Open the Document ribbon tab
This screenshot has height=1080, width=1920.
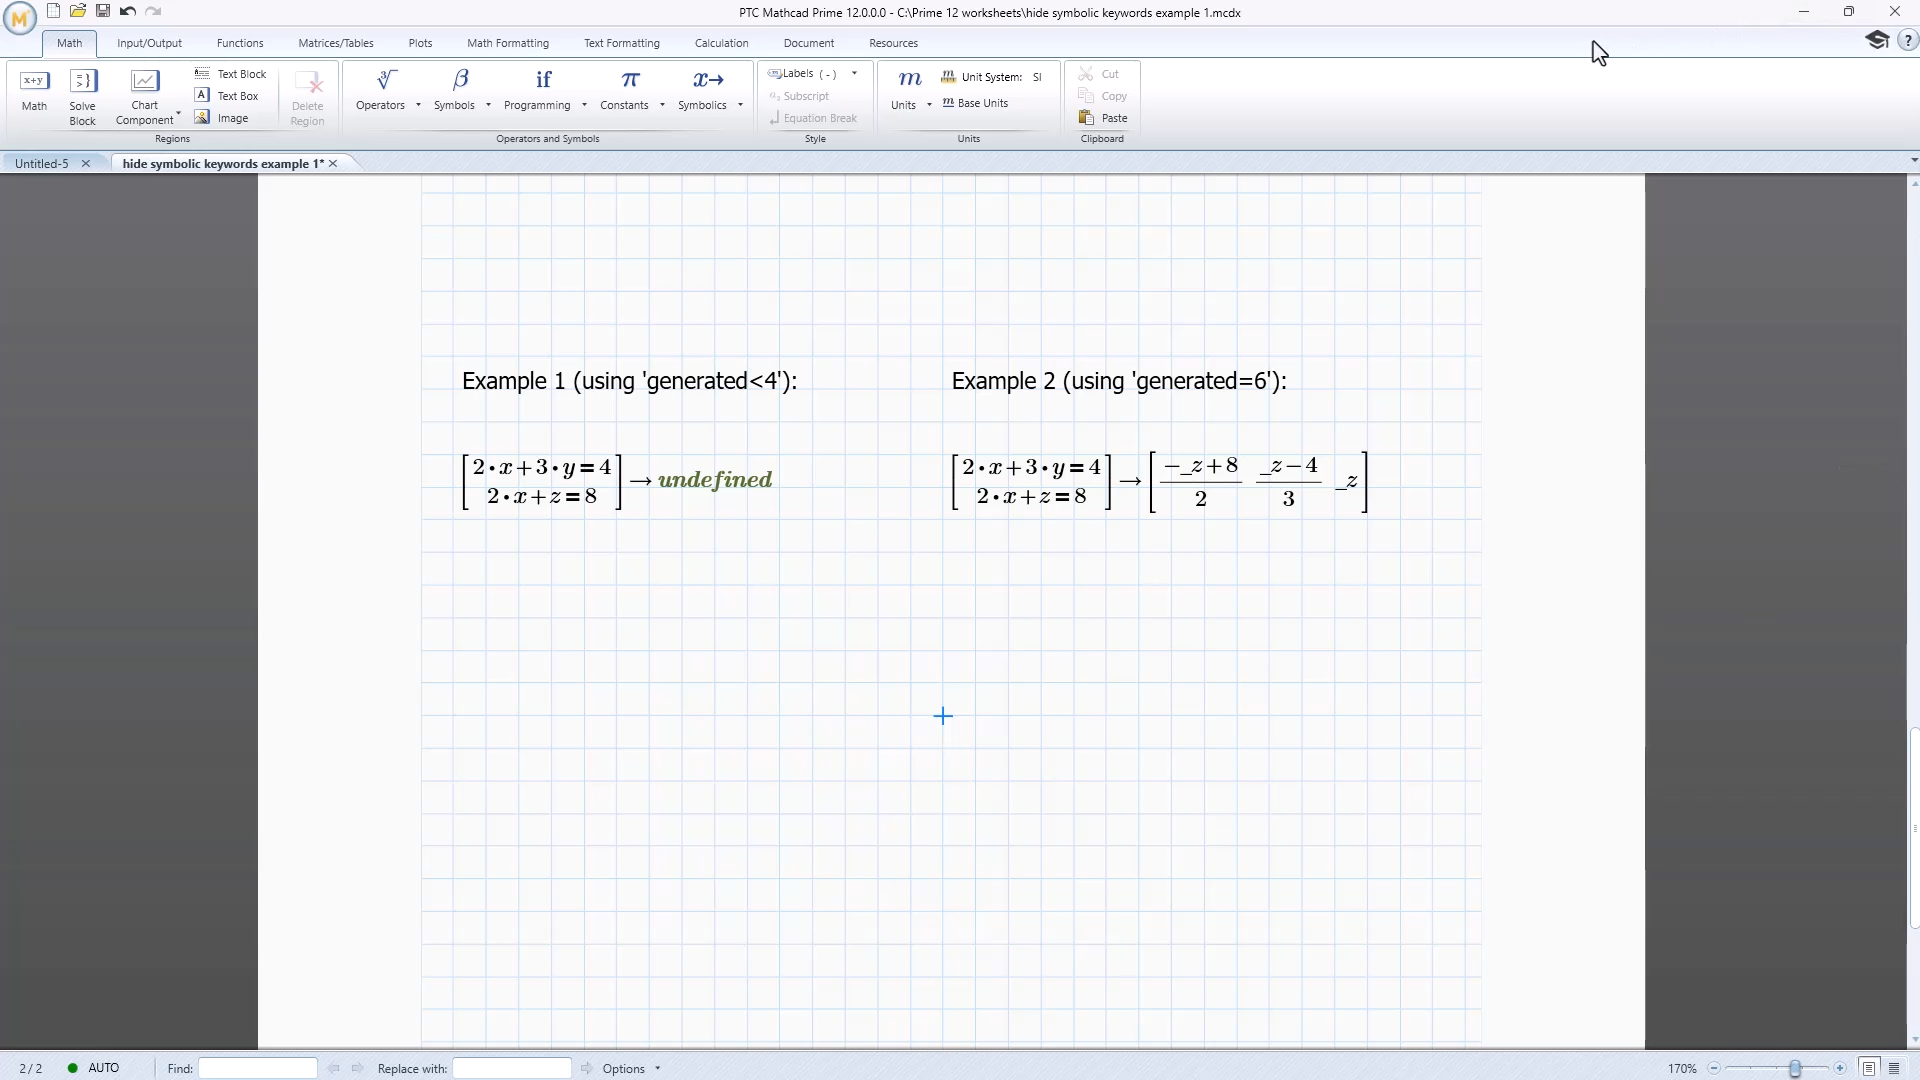tap(809, 43)
